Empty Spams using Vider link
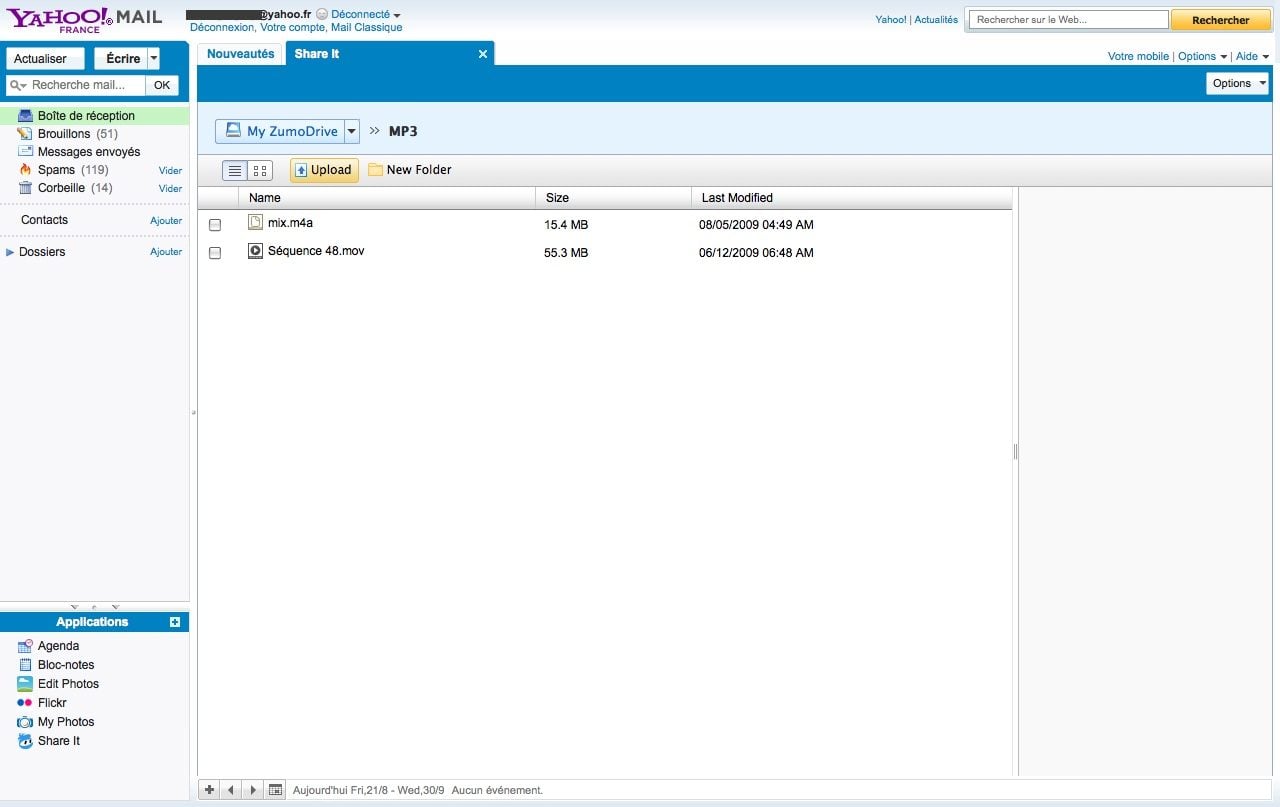Viewport: 1280px width, 807px height. pyautogui.click(x=170, y=171)
